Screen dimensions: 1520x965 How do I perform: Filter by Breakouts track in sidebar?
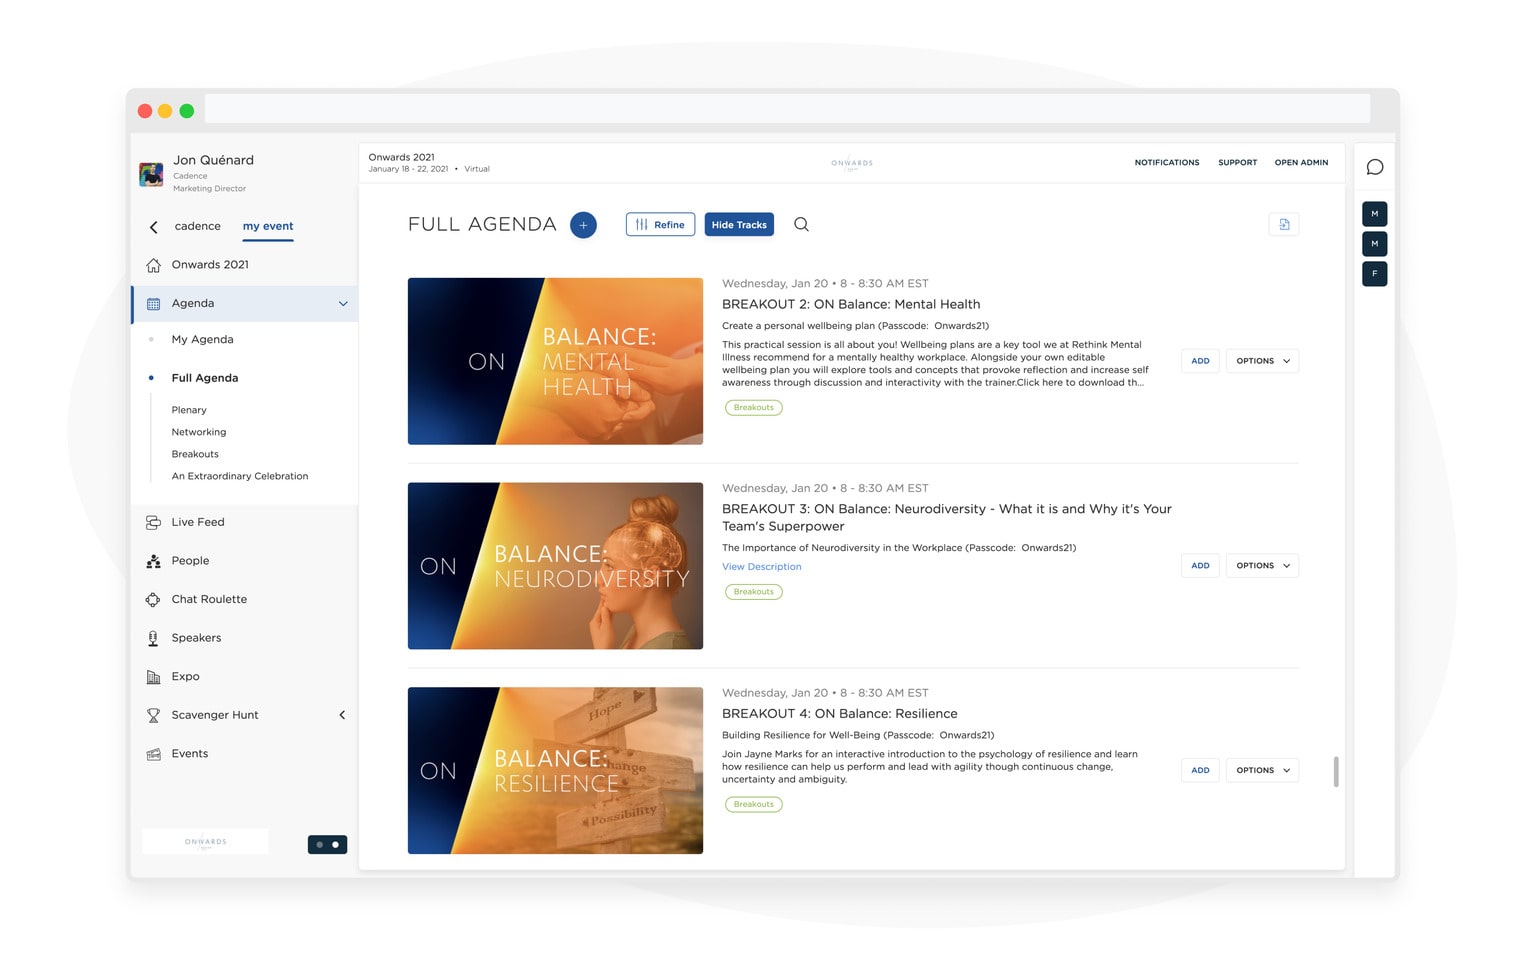[x=195, y=454]
